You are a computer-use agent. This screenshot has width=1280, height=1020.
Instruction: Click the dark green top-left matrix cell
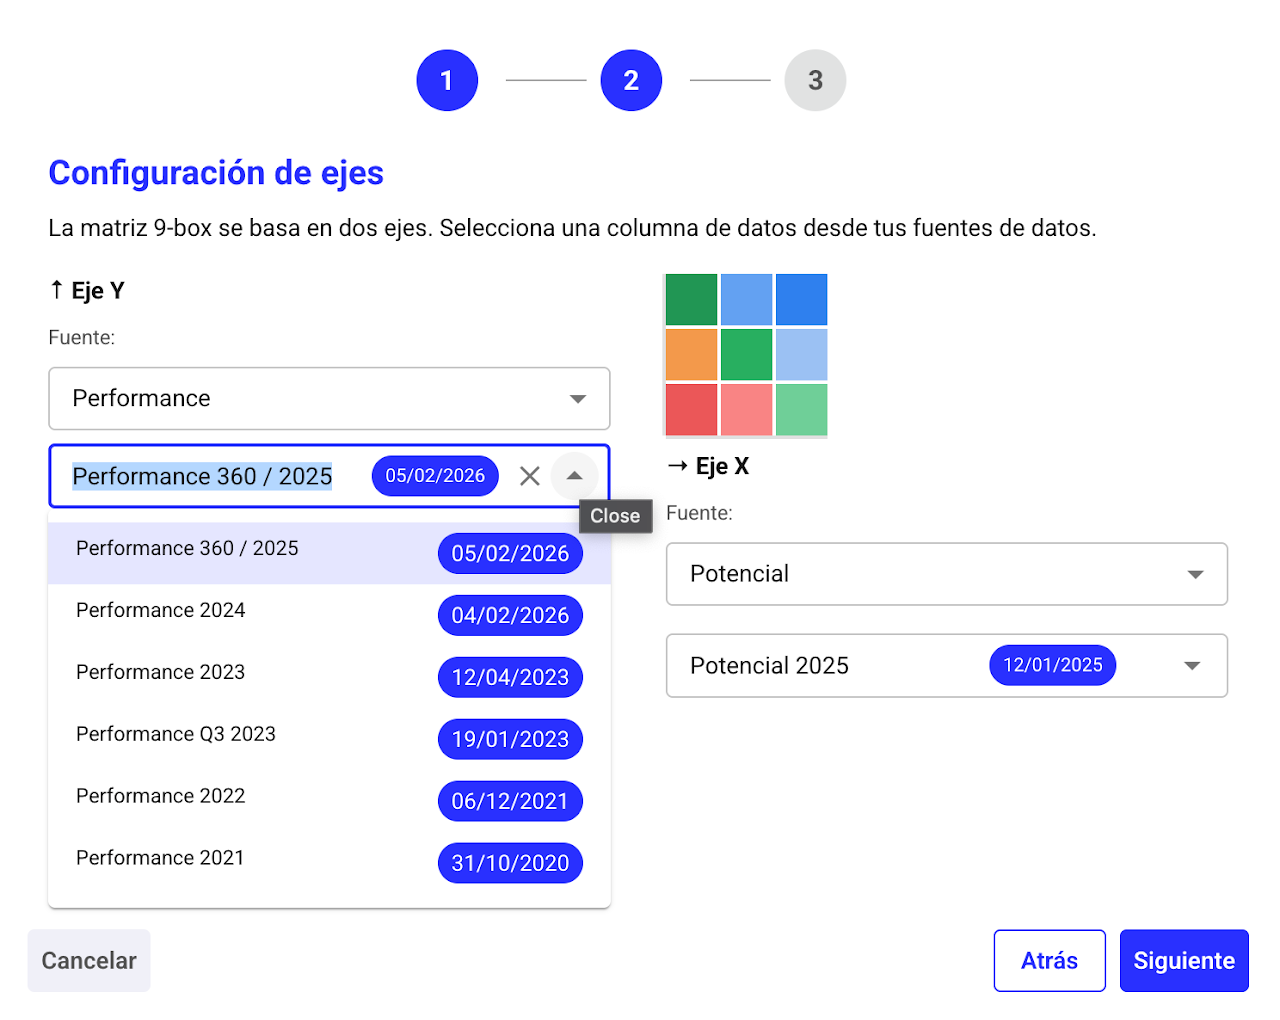691,300
